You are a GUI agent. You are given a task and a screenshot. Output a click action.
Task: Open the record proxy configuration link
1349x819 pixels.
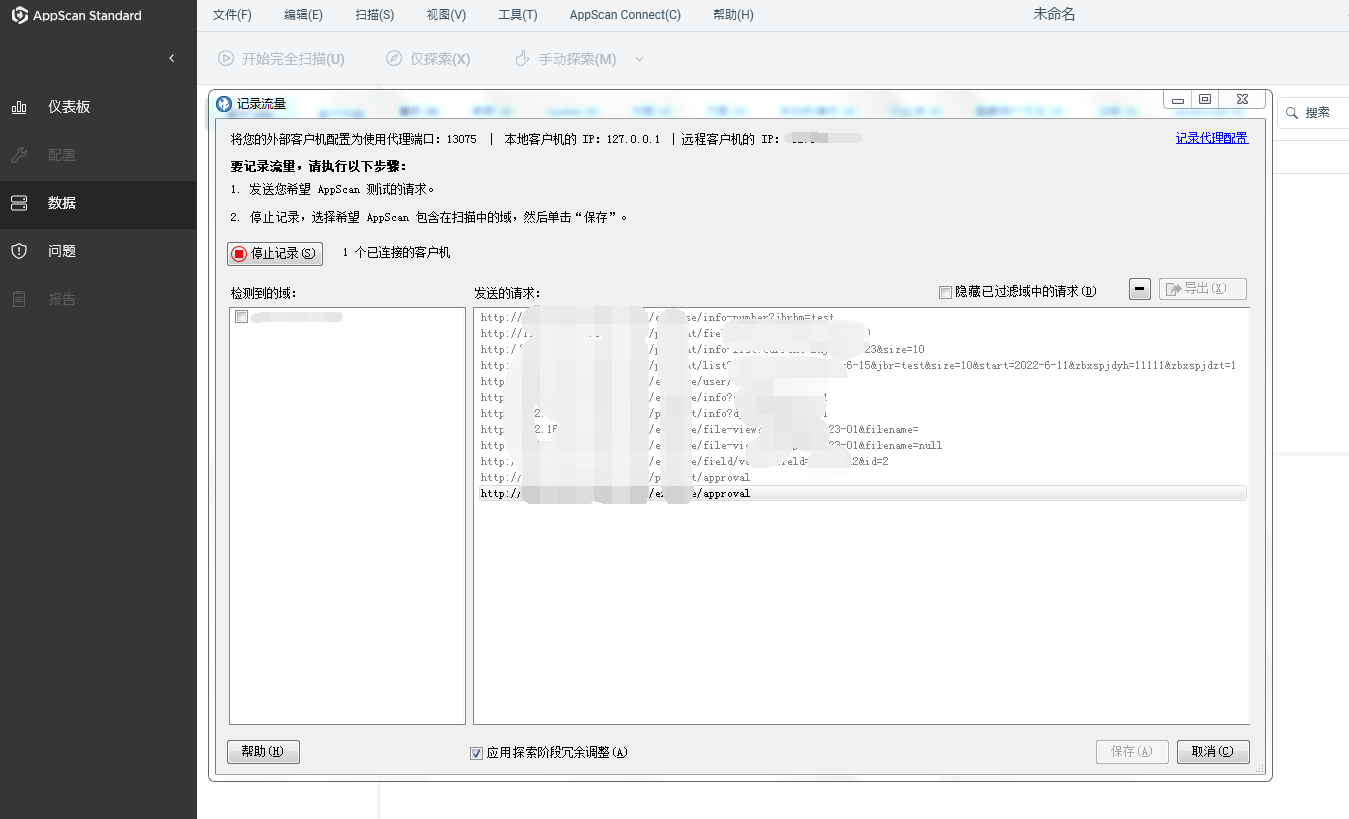(x=1211, y=138)
